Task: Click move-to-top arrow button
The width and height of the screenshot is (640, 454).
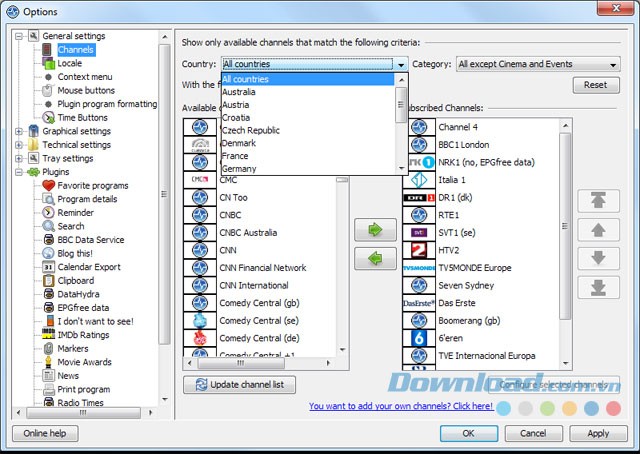Action: pos(599,200)
